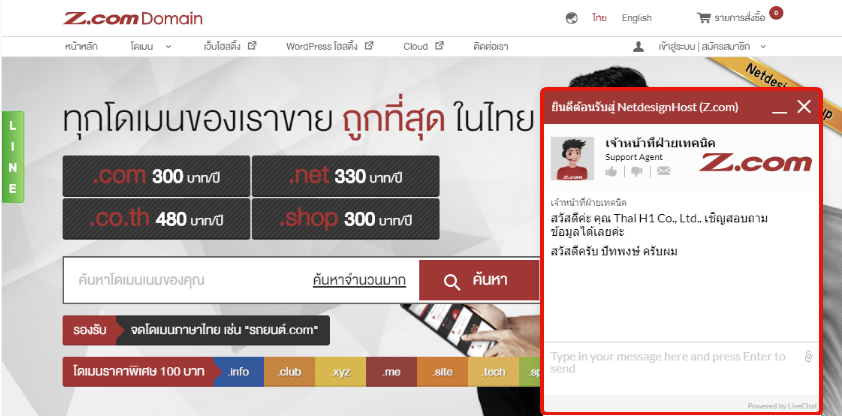Click the cart item count badge
The height and width of the screenshot is (417, 842).
[776, 13]
